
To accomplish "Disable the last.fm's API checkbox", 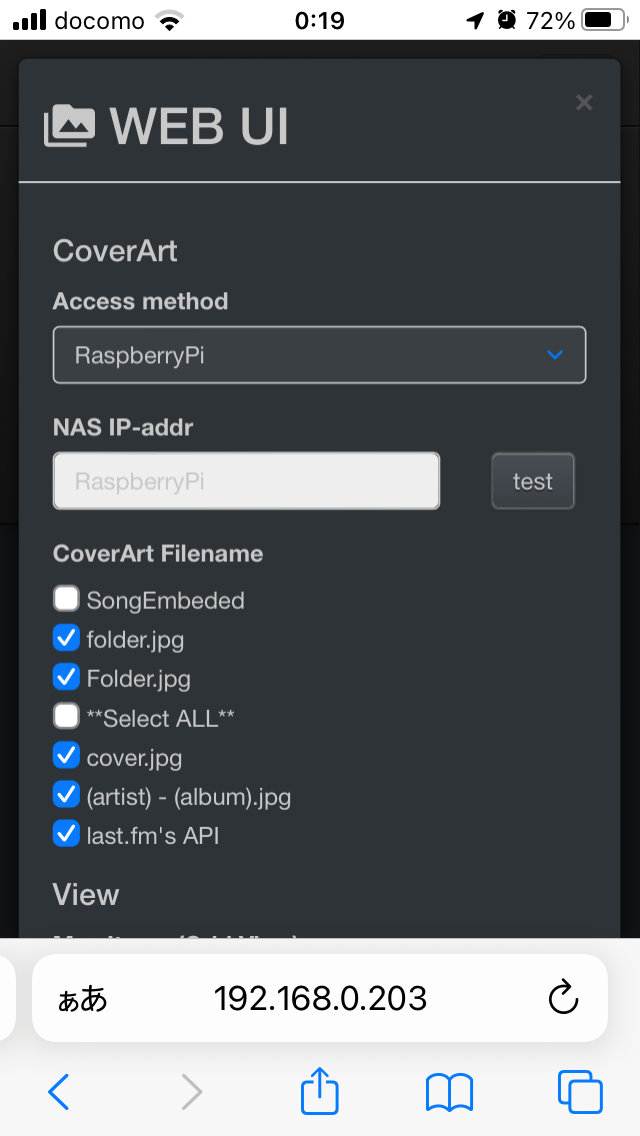I will (x=66, y=834).
